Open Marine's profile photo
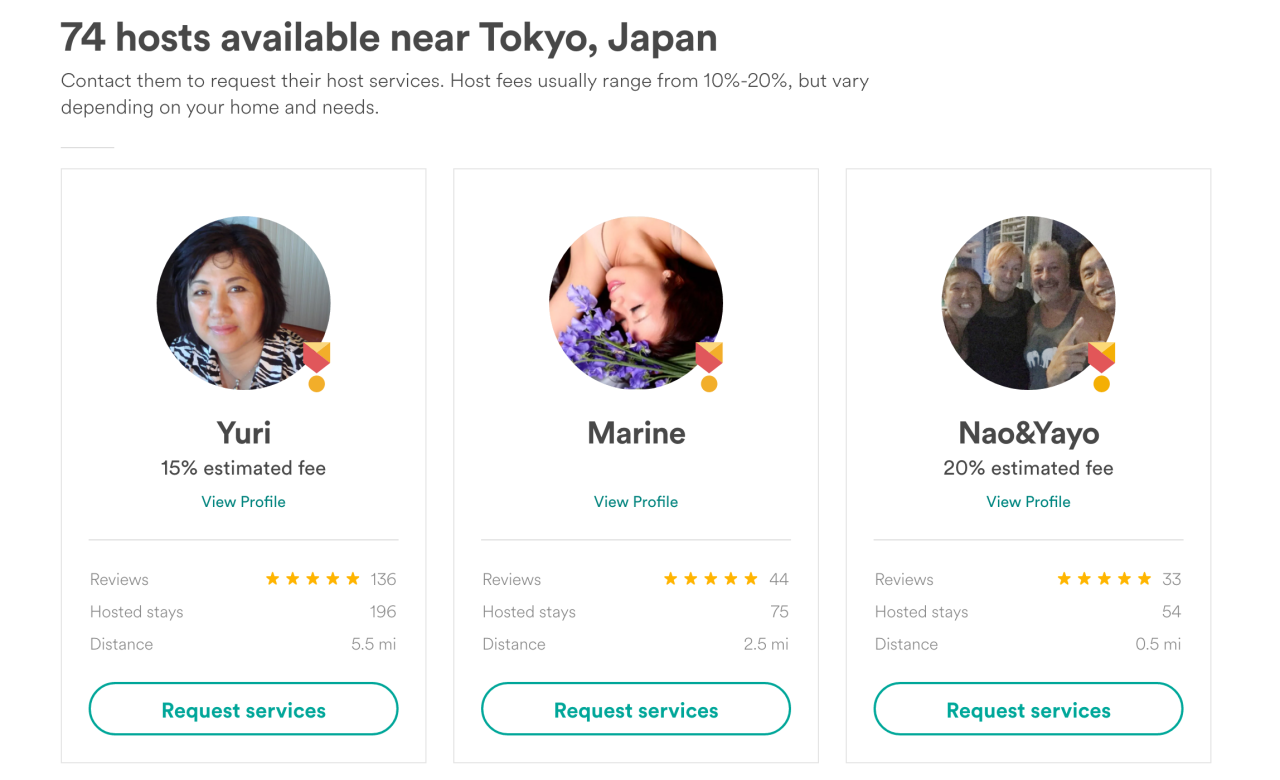The image size is (1280, 780). (x=636, y=303)
